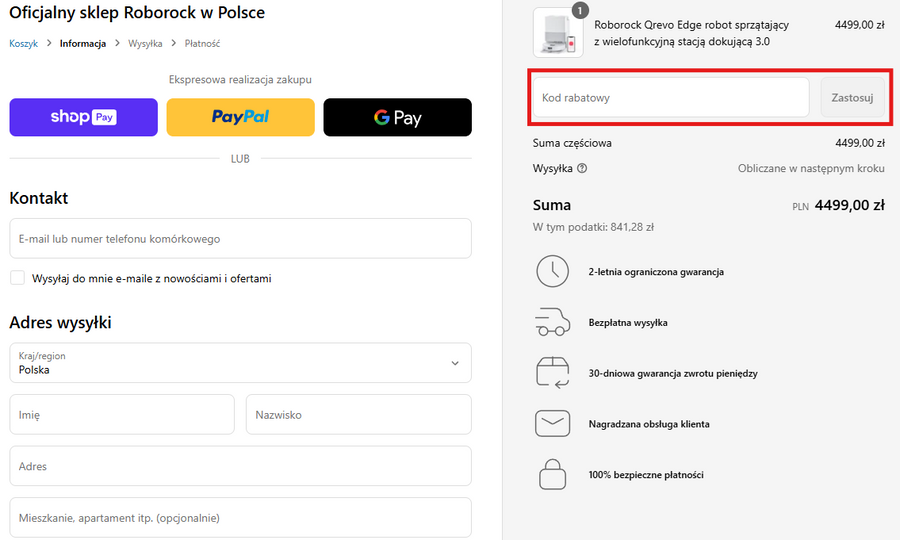Click the Roborock Qrevo Edge product thumbnail
Screen dimensions: 900x540
coord(558,32)
